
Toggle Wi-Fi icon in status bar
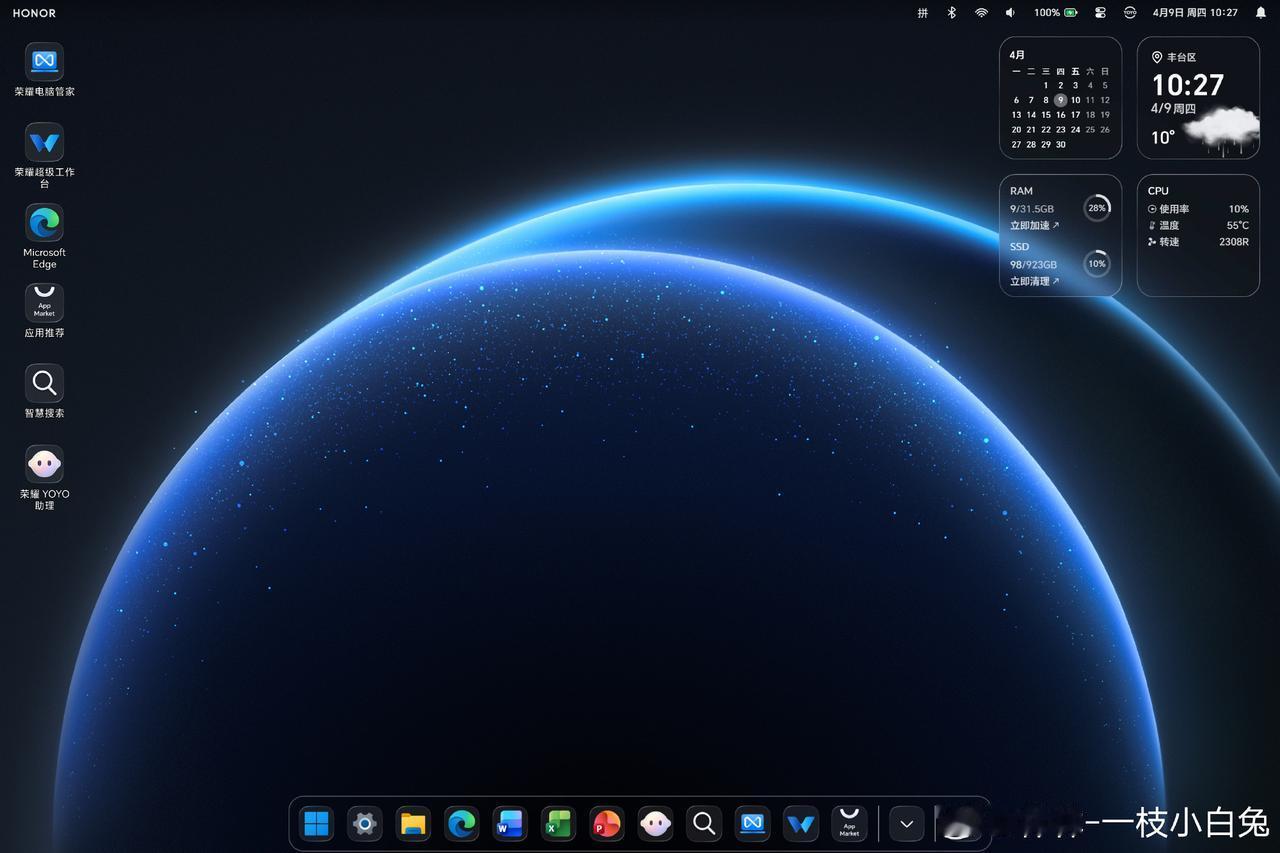pos(981,13)
